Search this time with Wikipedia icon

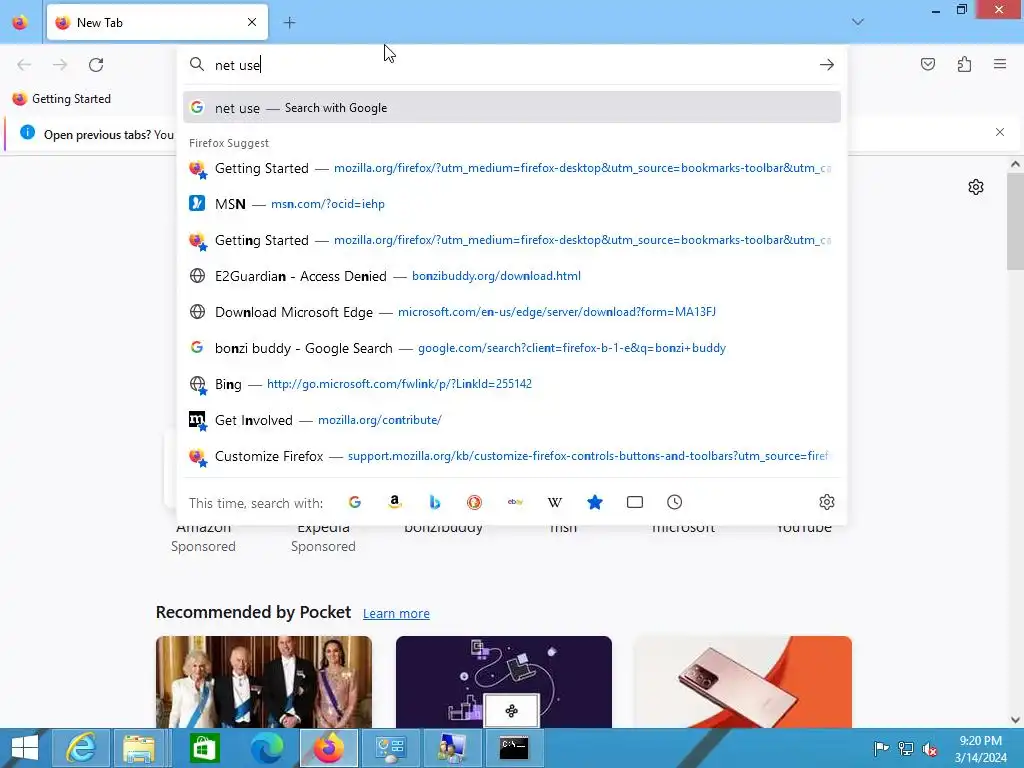click(554, 502)
